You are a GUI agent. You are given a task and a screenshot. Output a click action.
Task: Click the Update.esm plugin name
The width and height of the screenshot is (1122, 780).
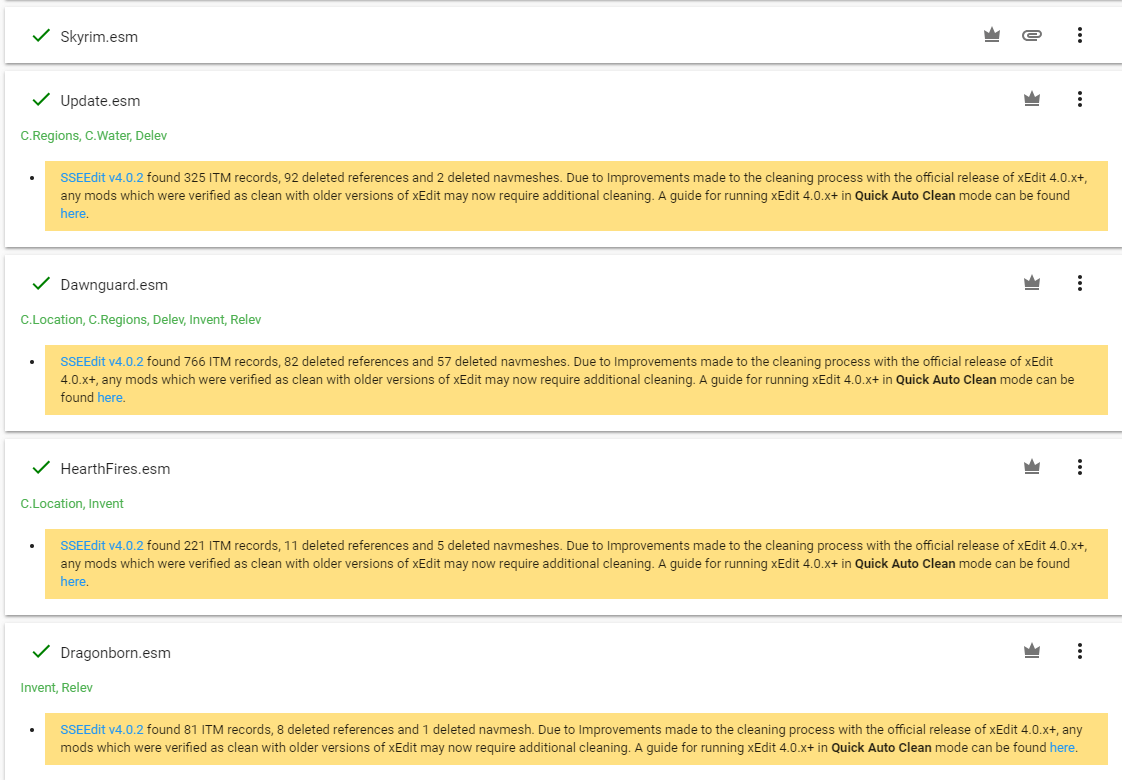tap(100, 101)
